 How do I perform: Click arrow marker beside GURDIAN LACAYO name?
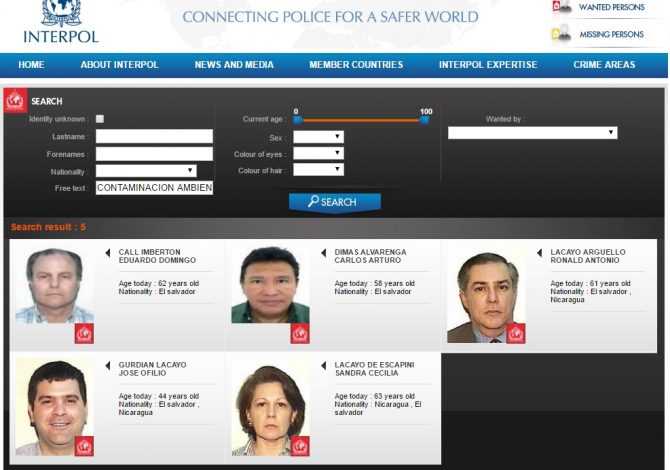coord(108,366)
